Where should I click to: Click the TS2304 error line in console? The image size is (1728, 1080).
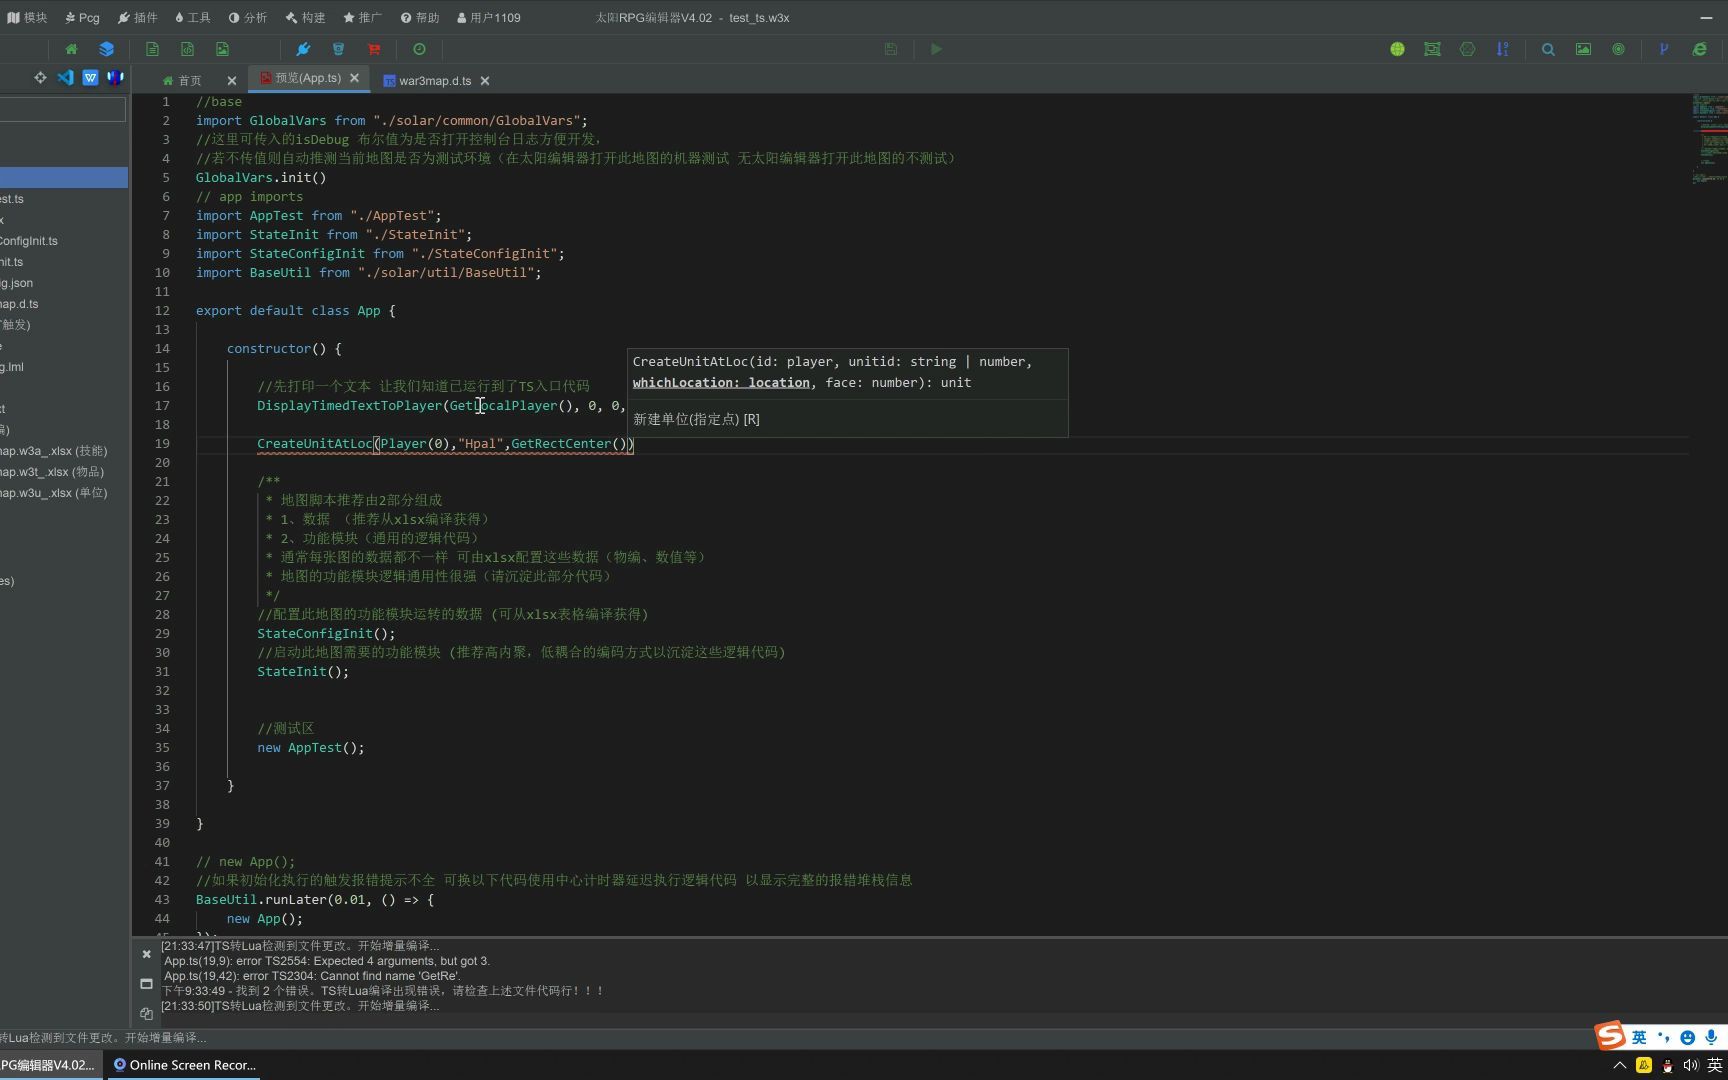tap(312, 976)
